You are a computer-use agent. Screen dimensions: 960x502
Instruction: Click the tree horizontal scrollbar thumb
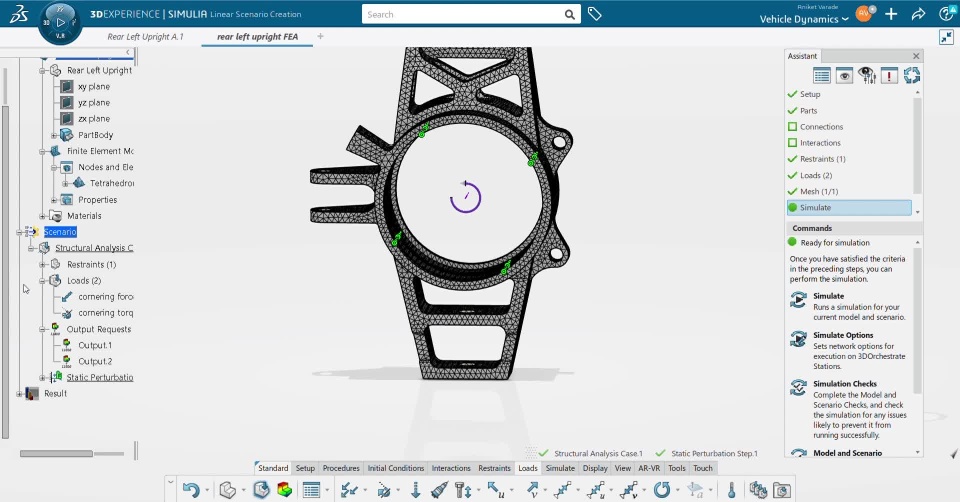point(56,454)
